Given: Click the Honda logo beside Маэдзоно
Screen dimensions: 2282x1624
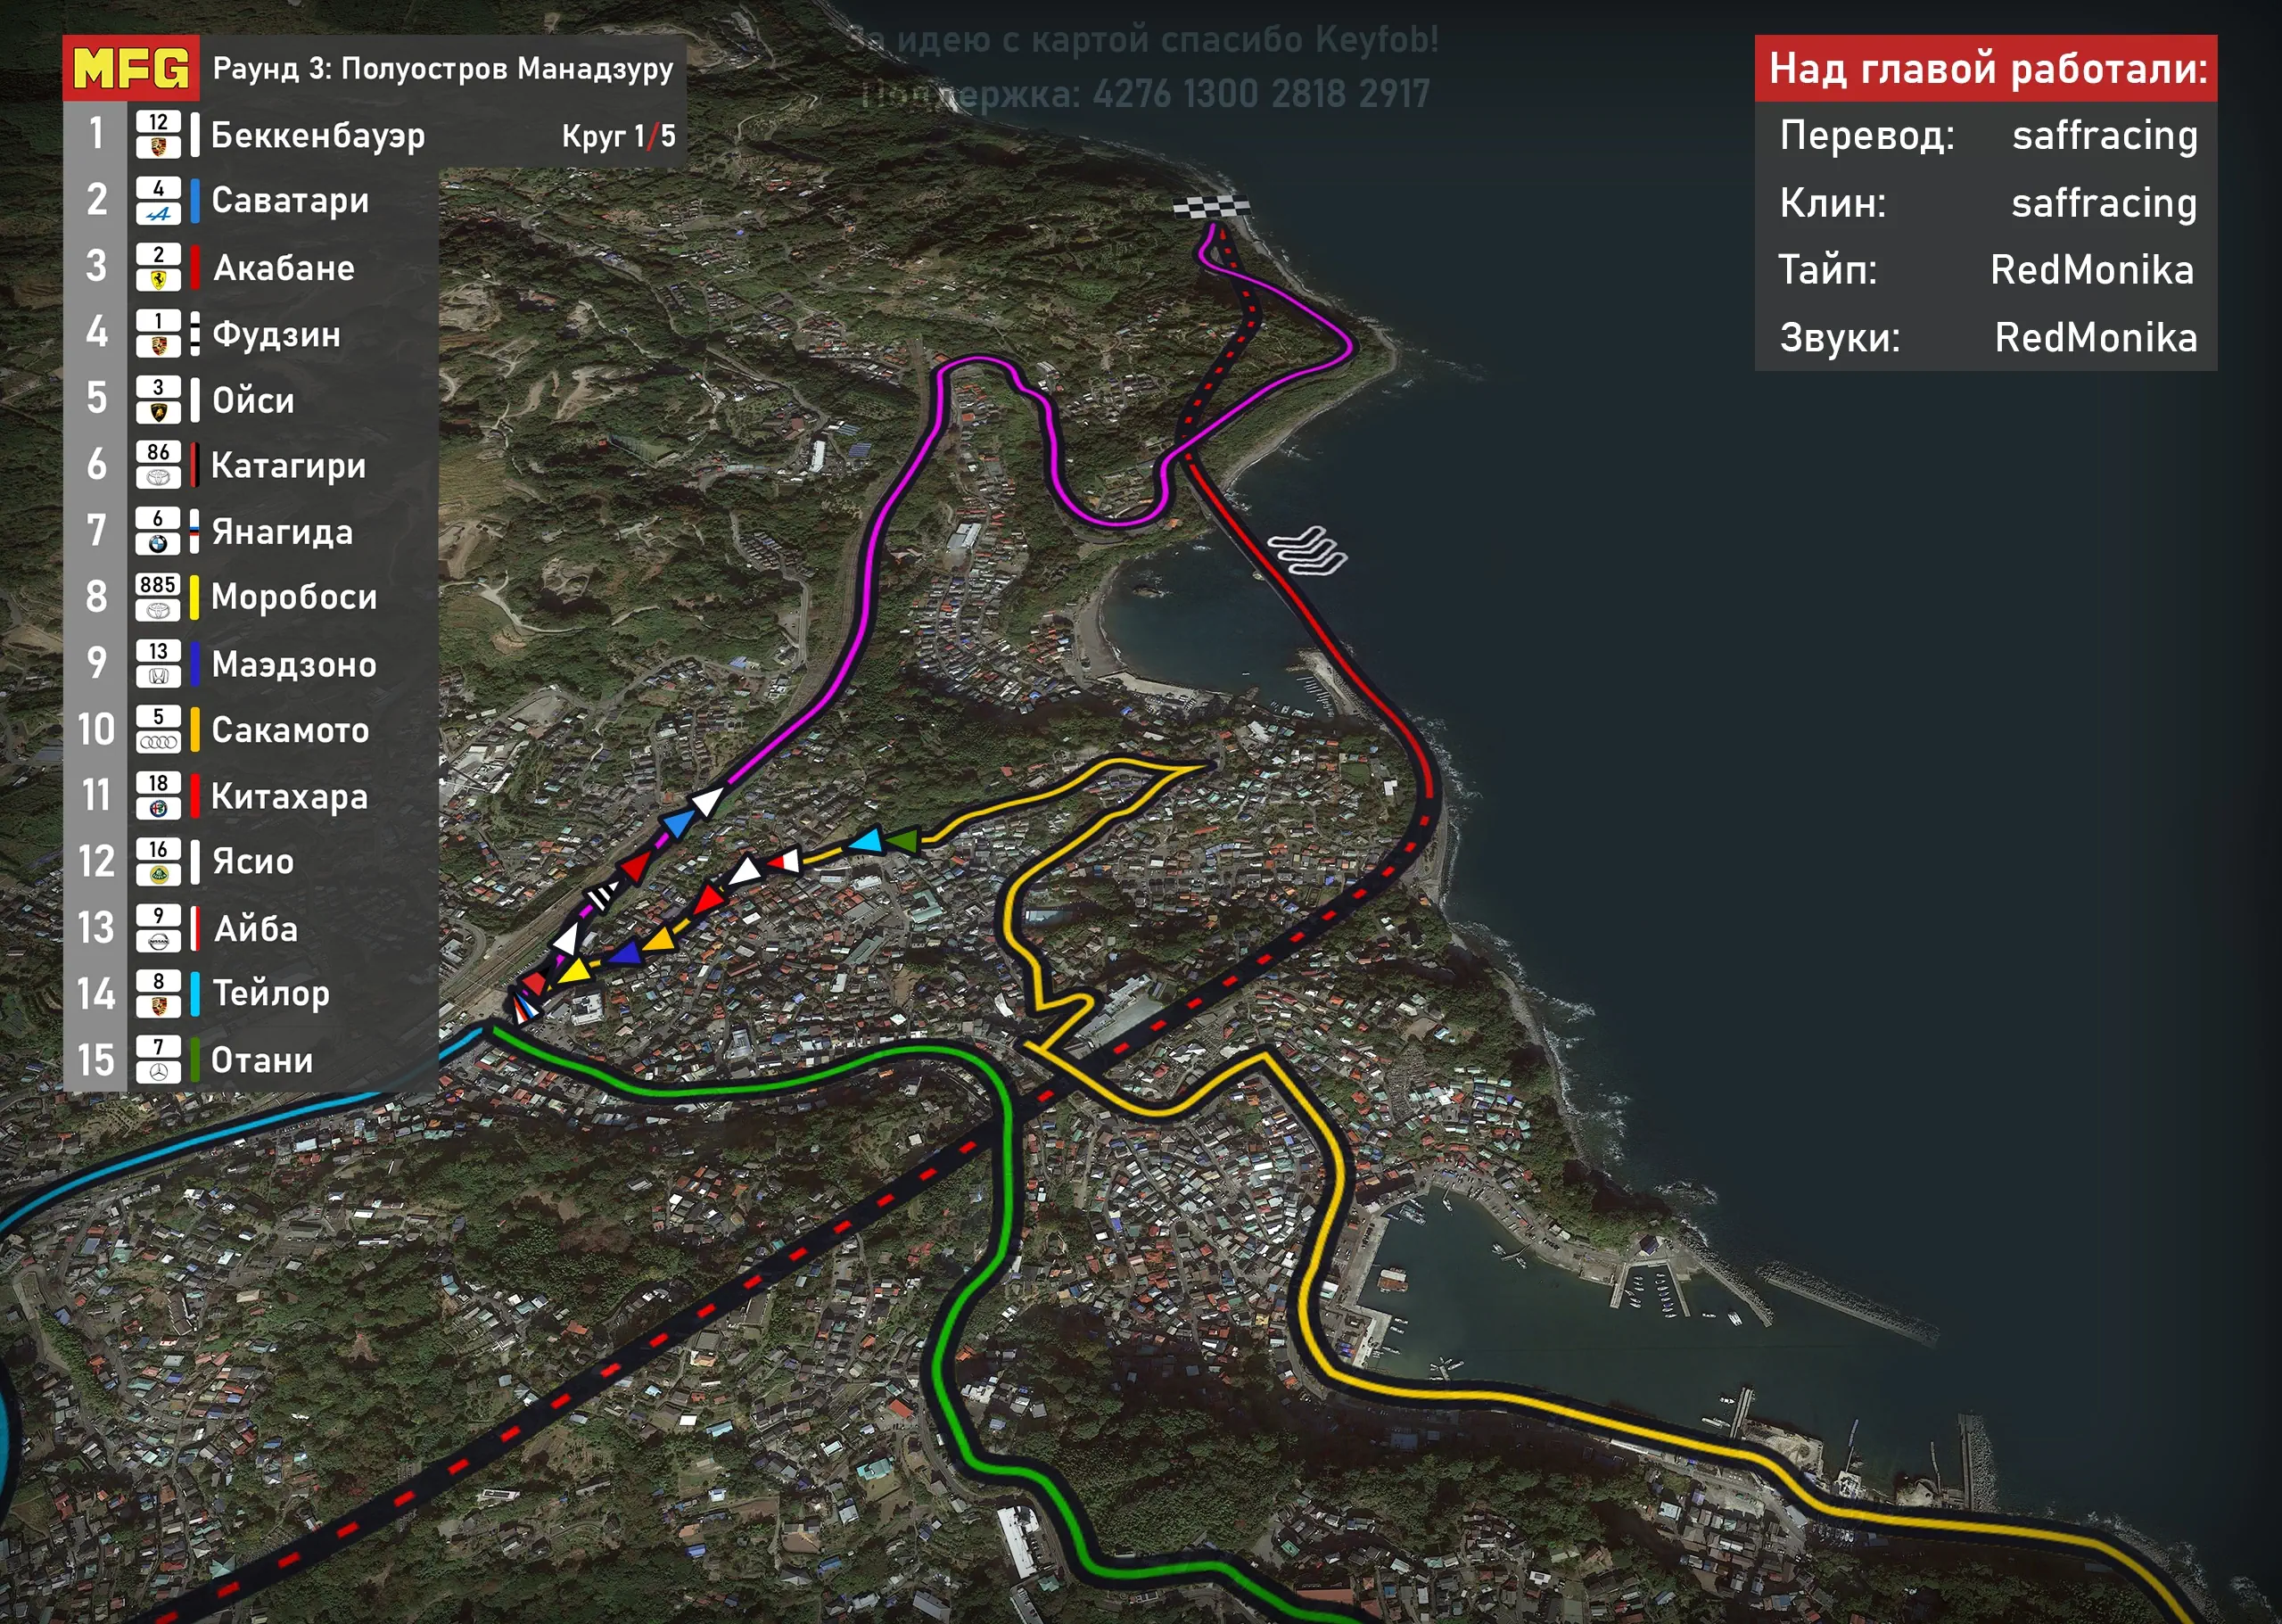Looking at the screenshot, I should point(158,676).
